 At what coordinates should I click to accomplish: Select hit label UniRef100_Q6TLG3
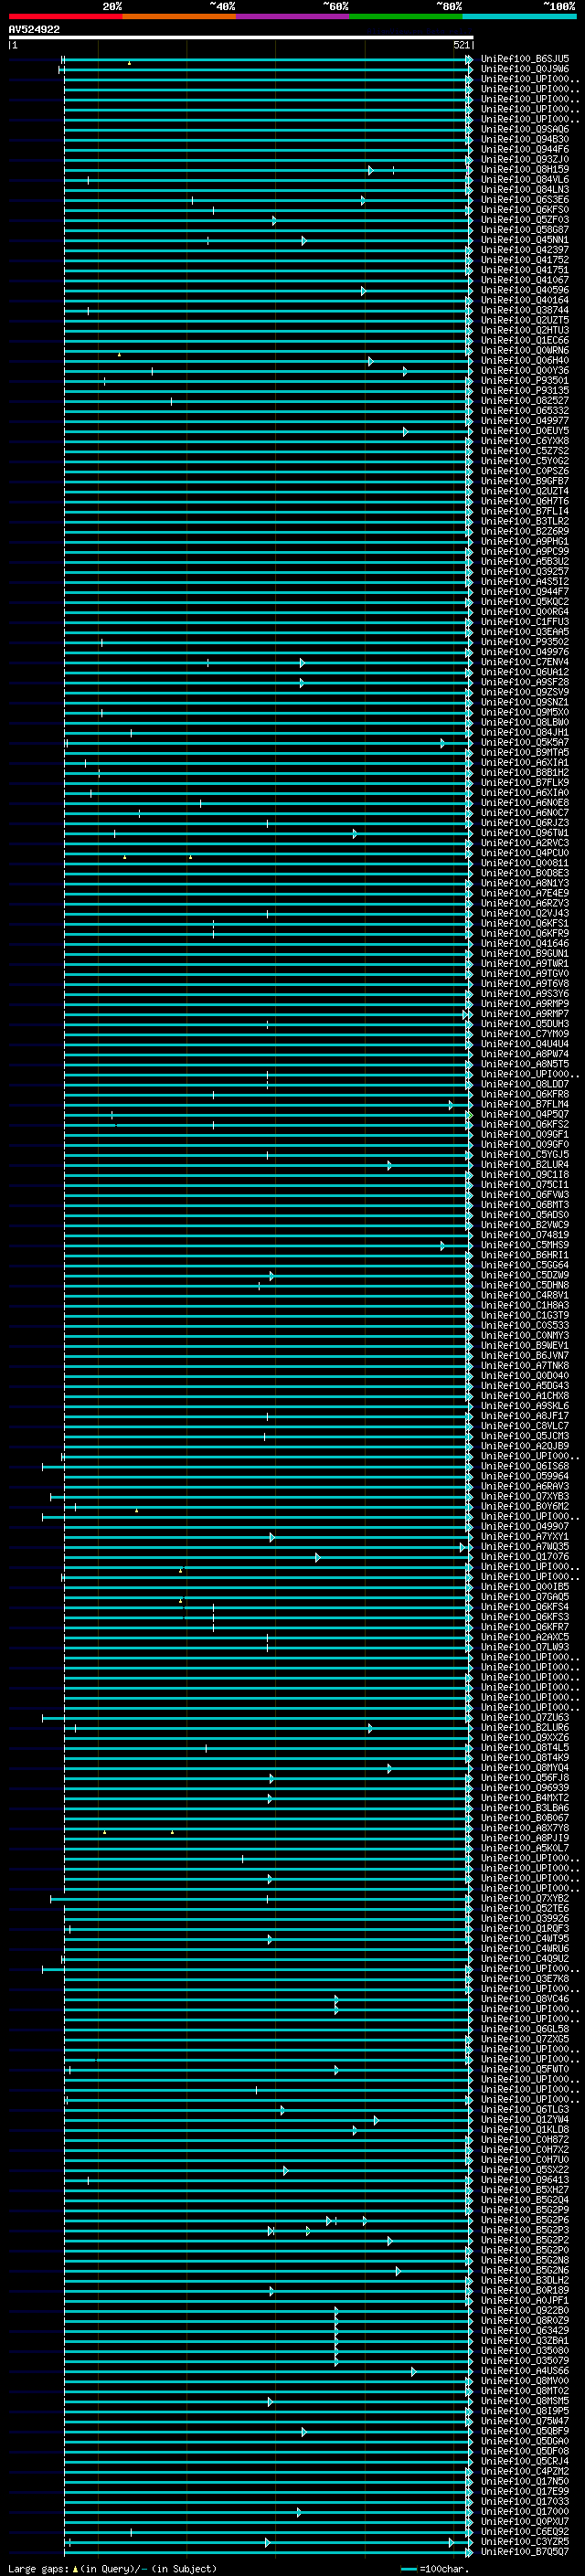524,2109
